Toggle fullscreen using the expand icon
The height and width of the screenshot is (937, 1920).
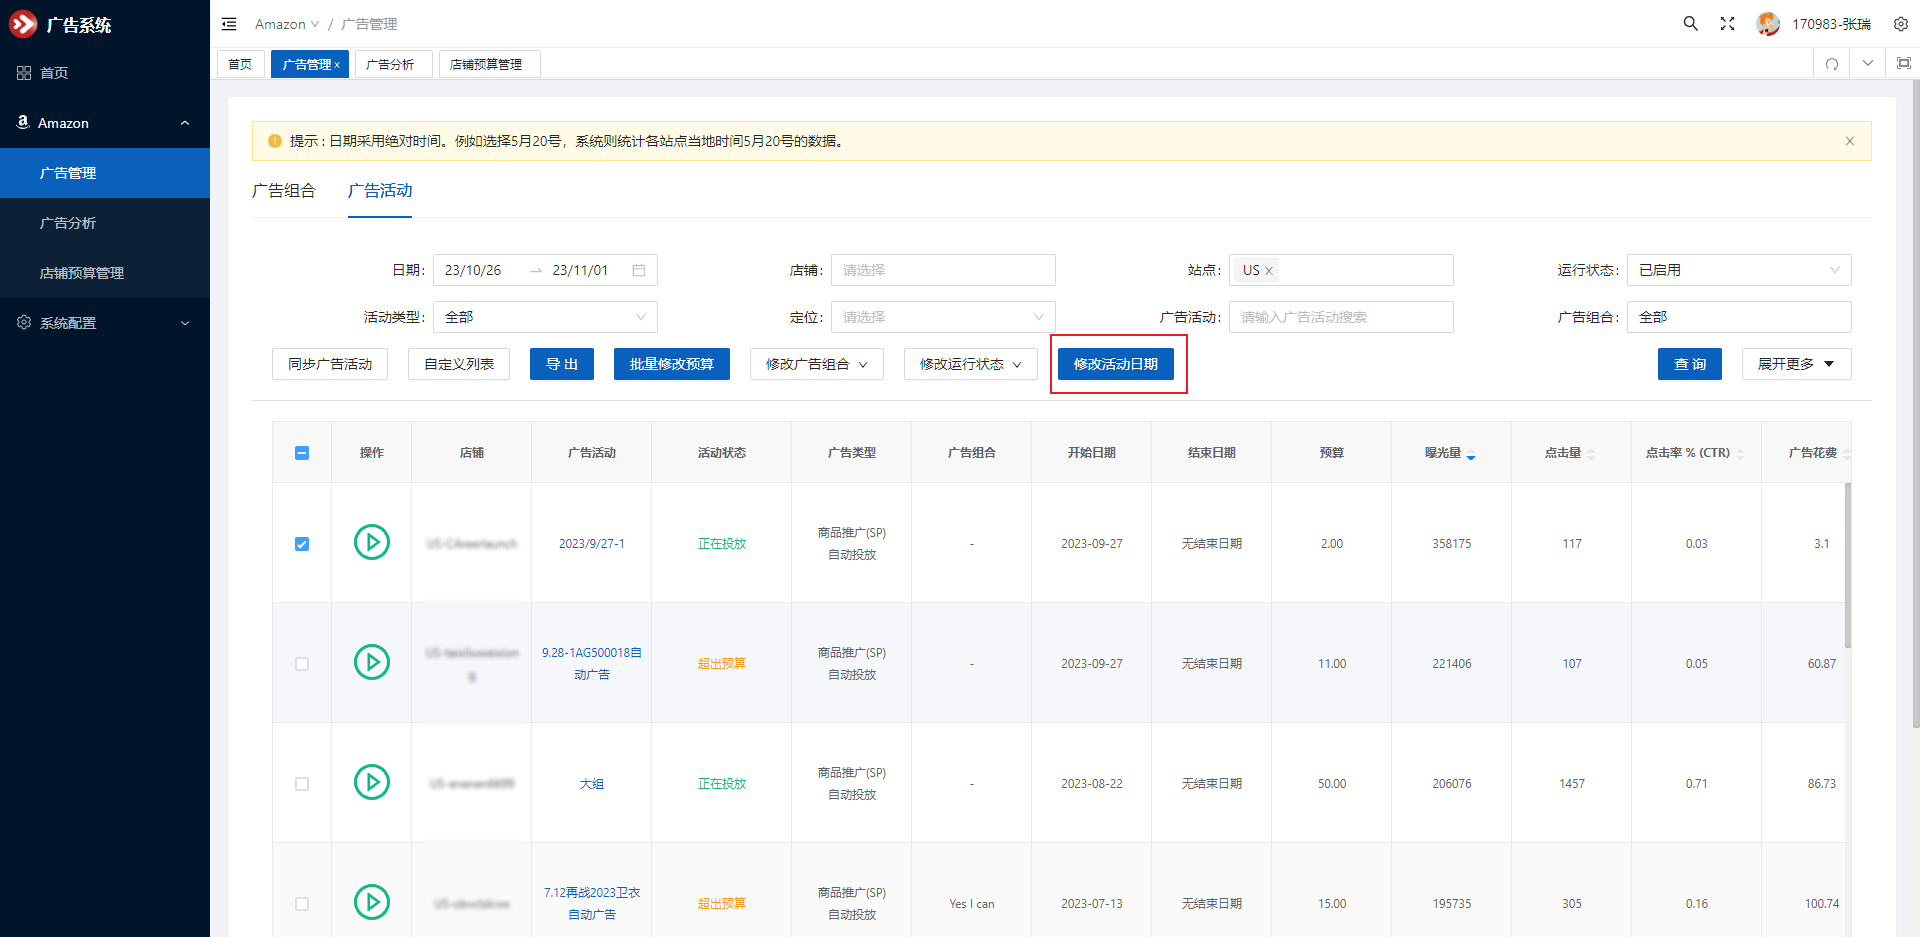tap(1727, 24)
